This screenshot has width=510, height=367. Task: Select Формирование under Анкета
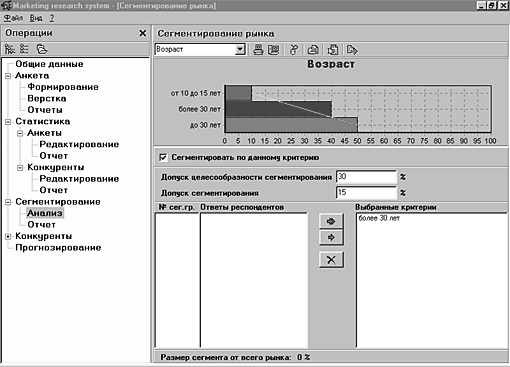(63, 87)
